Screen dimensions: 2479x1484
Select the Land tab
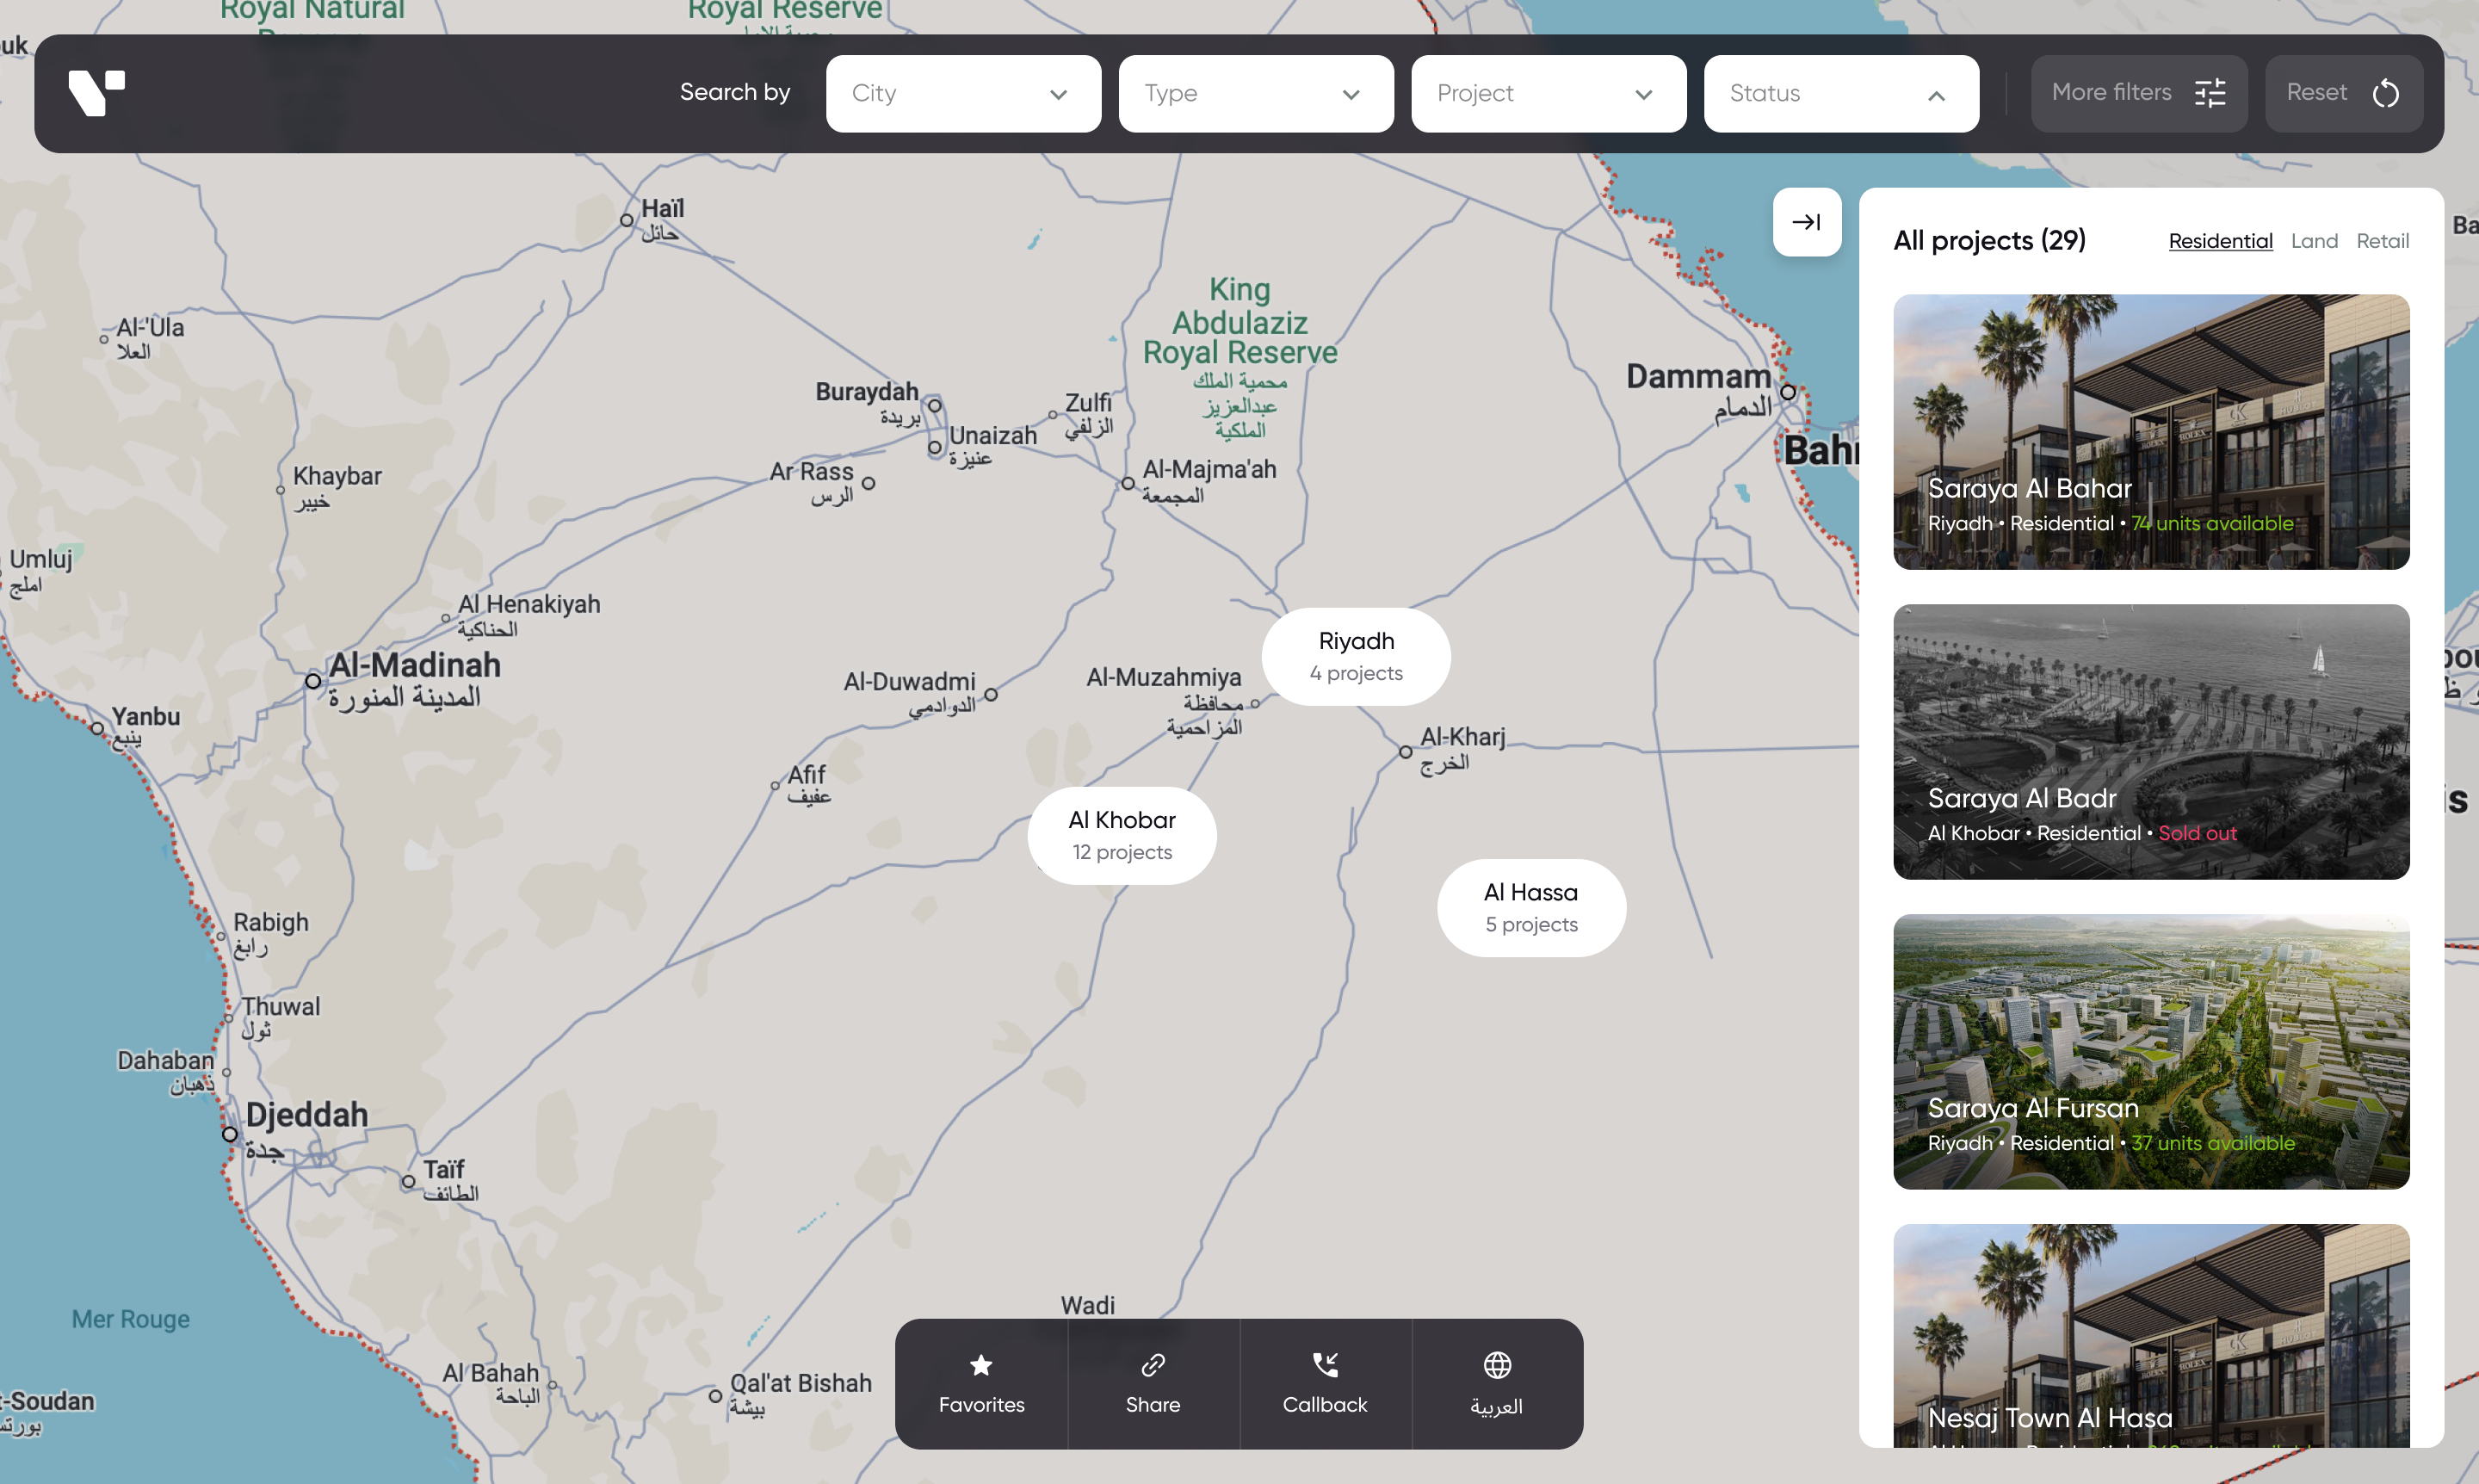tap(2313, 241)
